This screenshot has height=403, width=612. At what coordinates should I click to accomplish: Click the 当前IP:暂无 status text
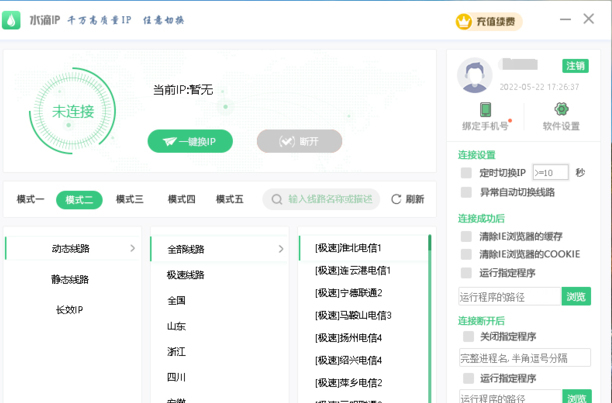(183, 90)
